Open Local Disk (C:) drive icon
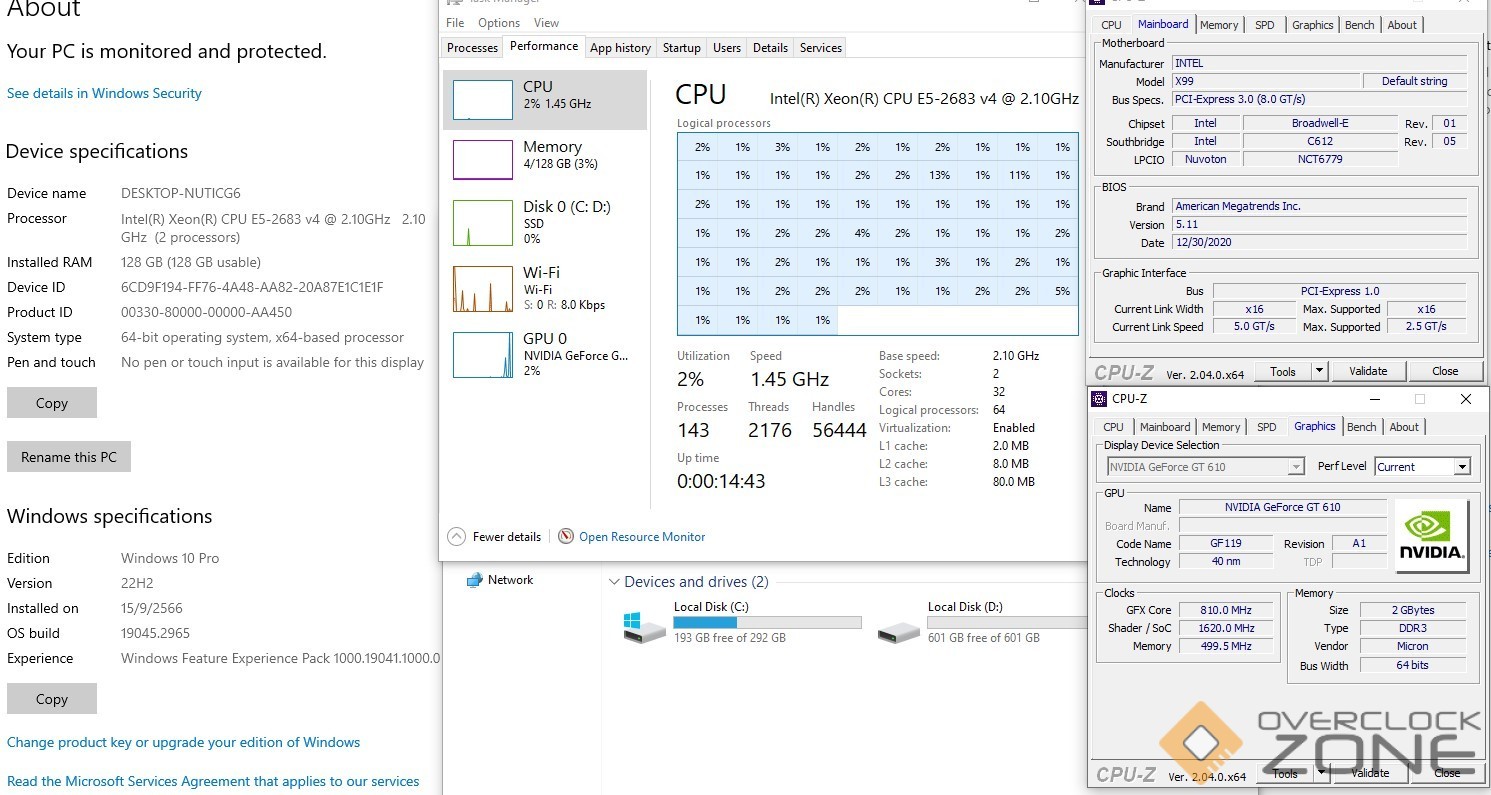This screenshot has width=1491, height=795. point(644,627)
